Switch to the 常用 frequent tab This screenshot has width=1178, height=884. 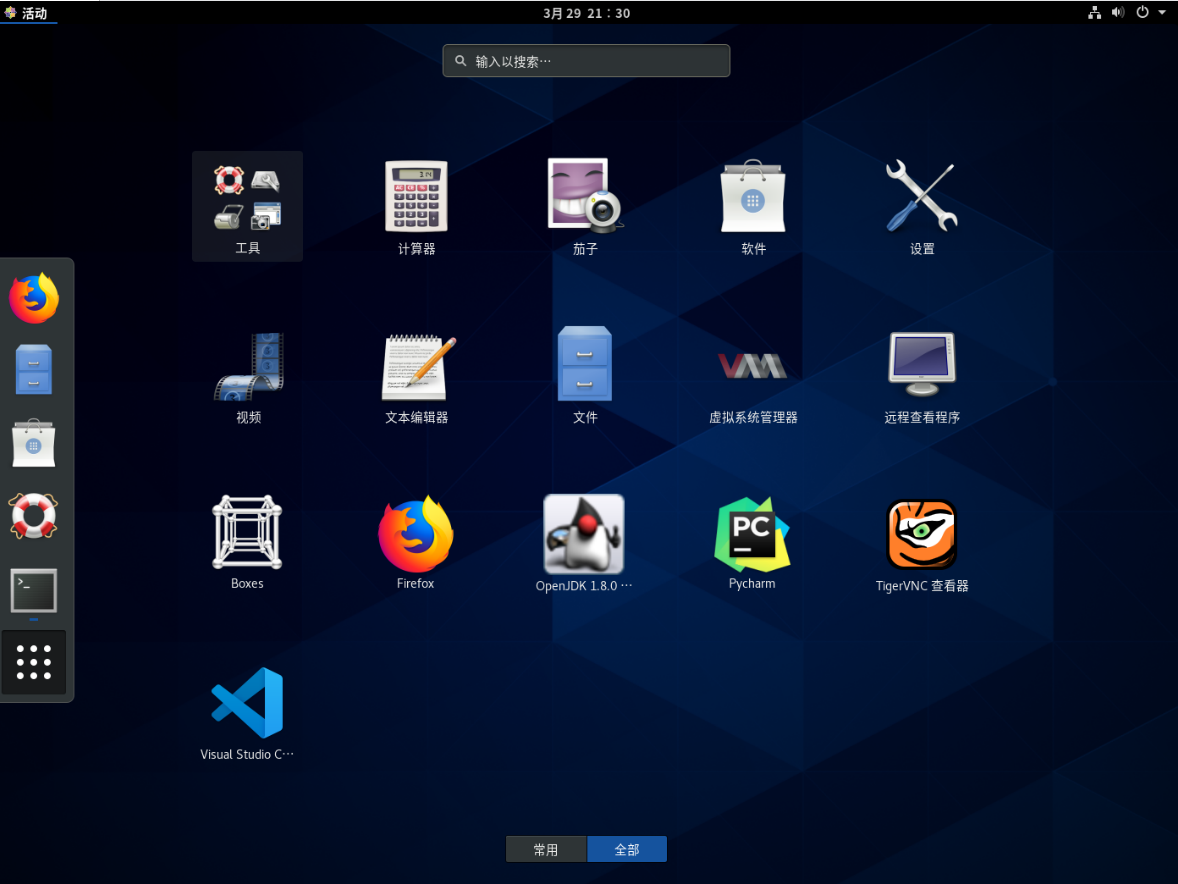coord(546,849)
